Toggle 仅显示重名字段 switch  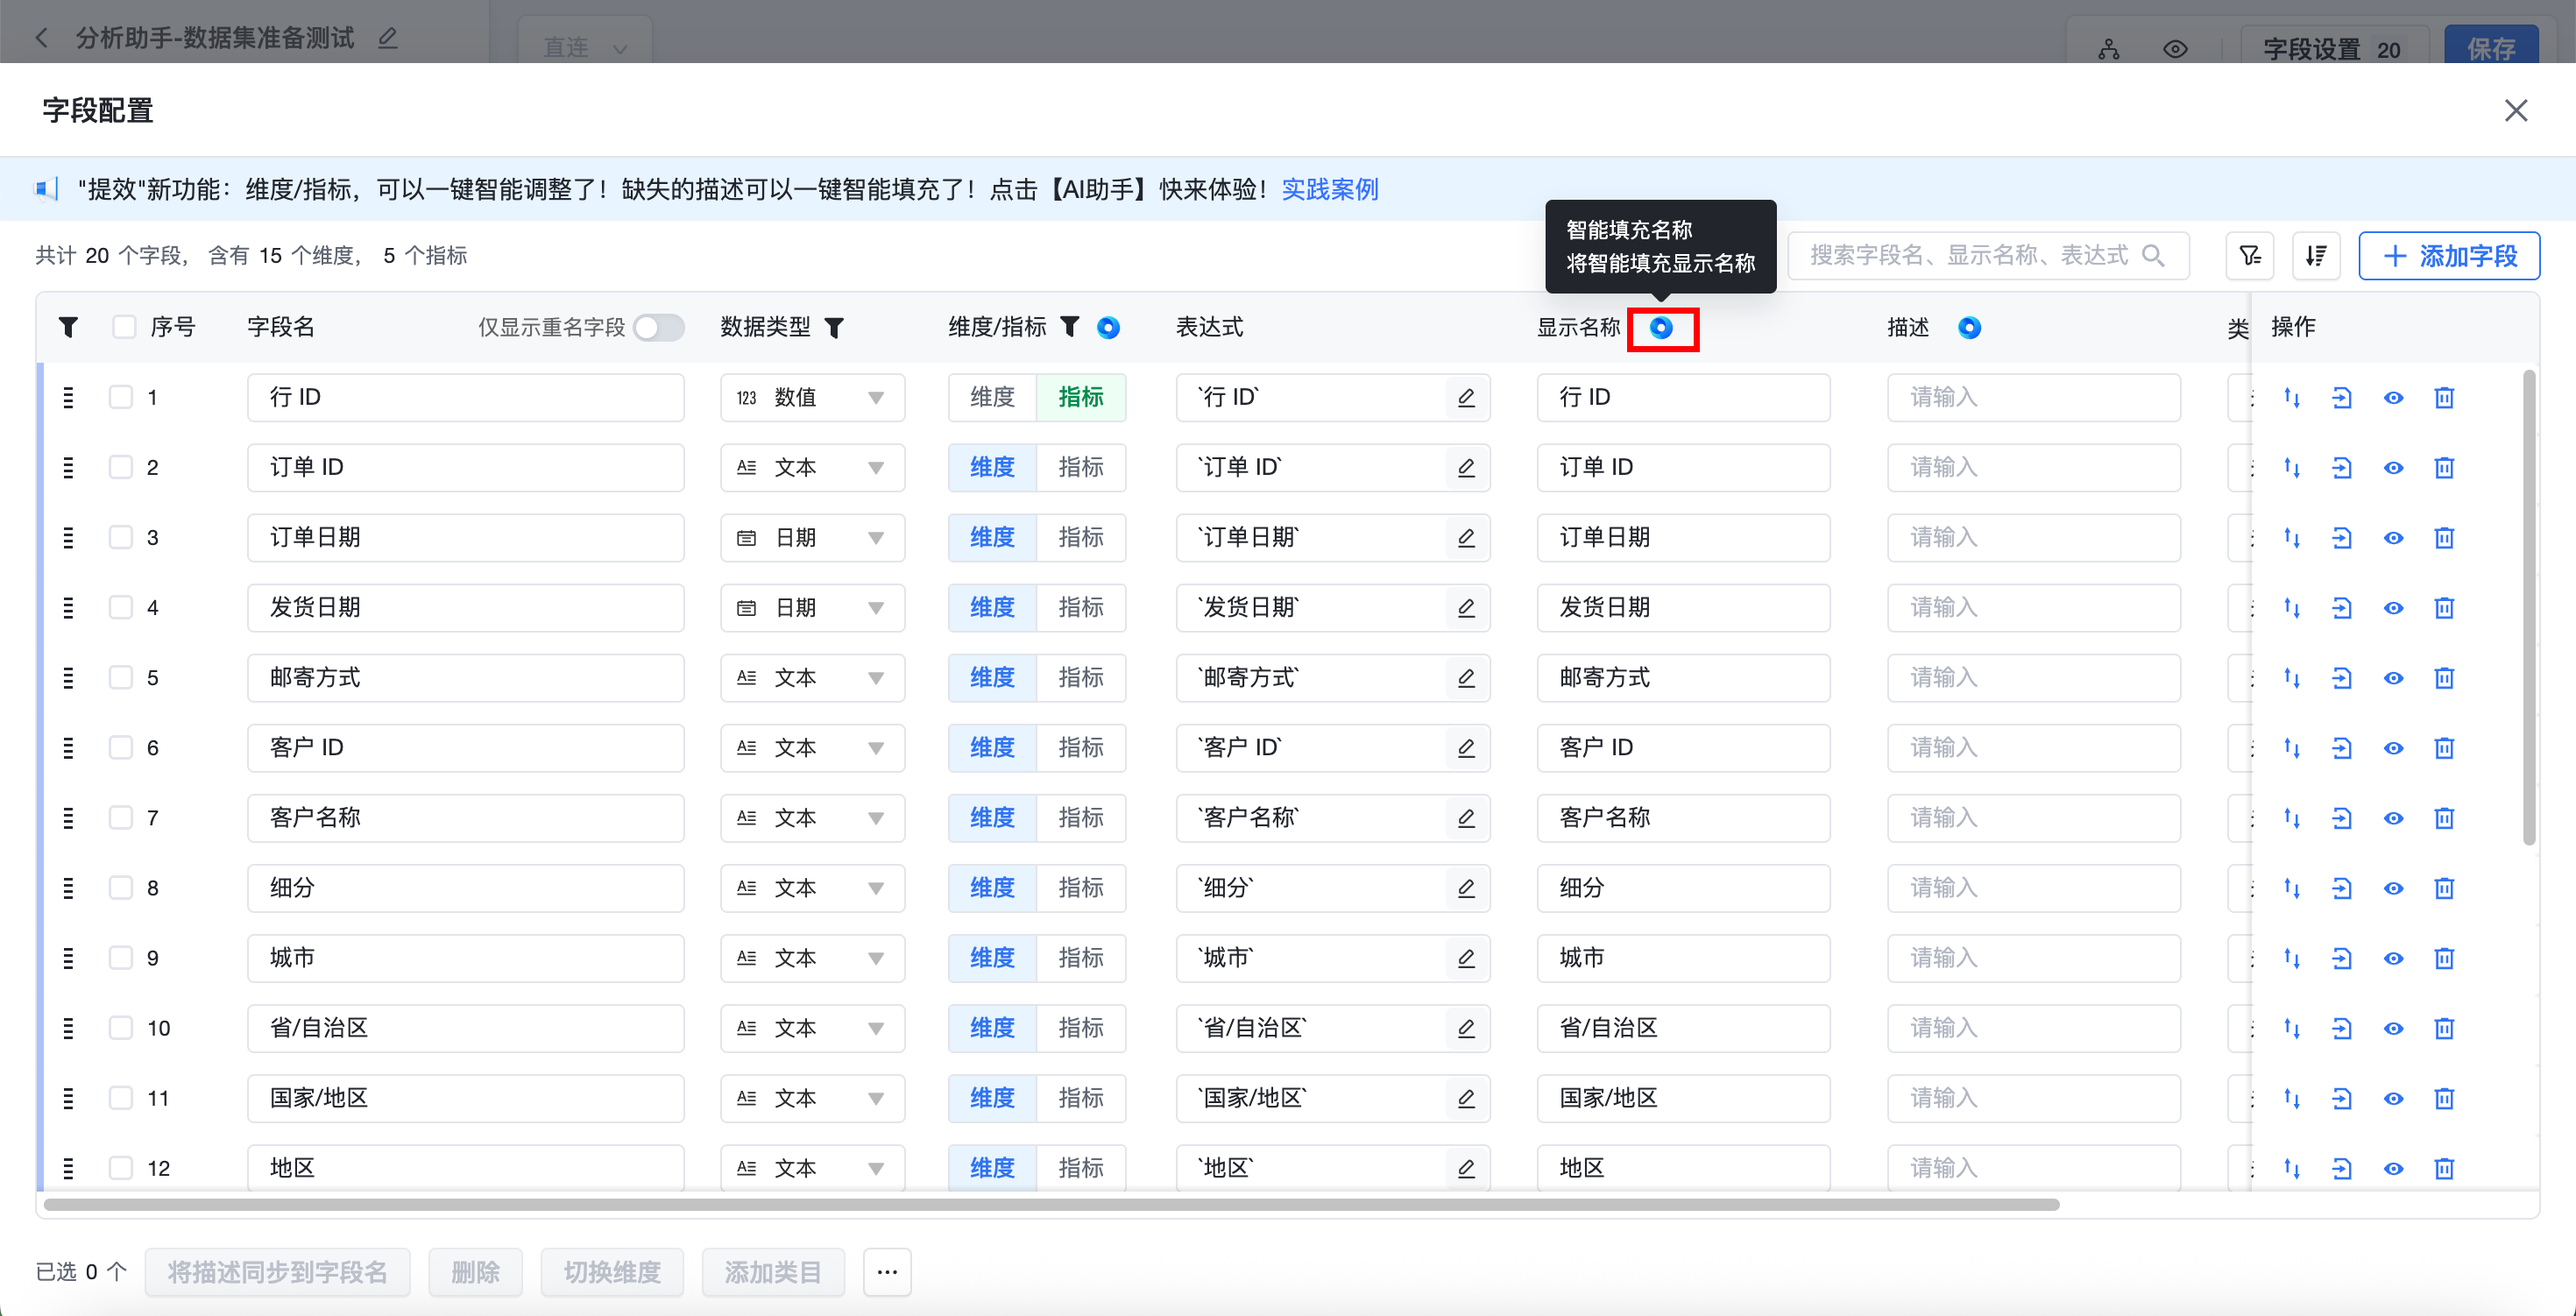[659, 328]
